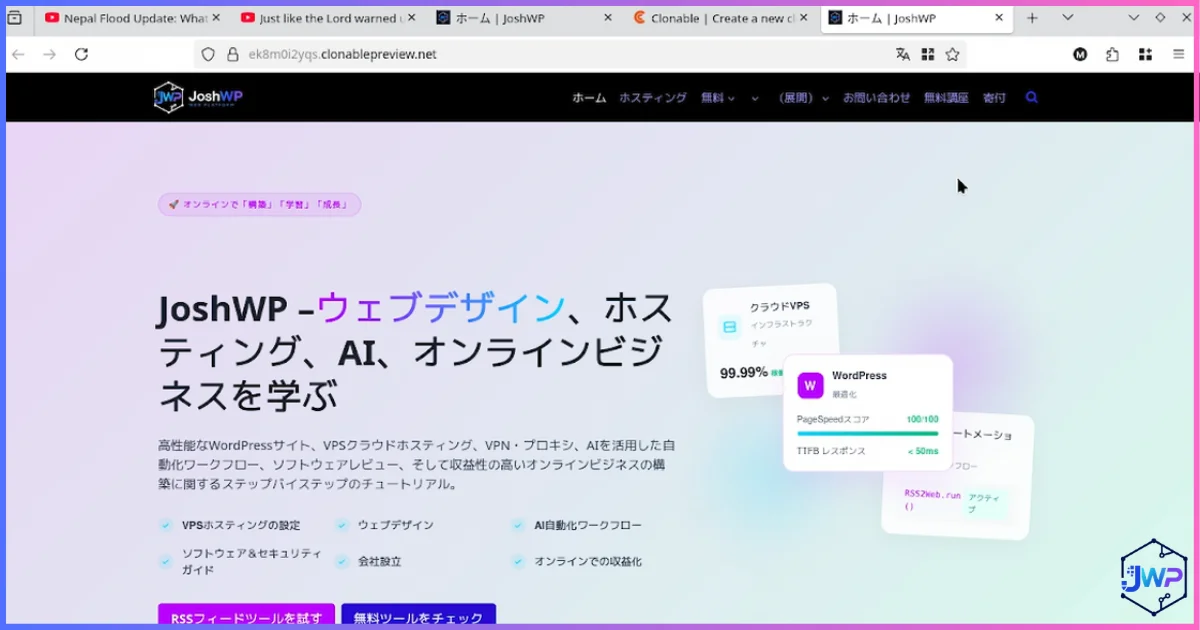Close the Nepal Flood Update tab
Screen dimensions: 1200x630
coord(215,18)
